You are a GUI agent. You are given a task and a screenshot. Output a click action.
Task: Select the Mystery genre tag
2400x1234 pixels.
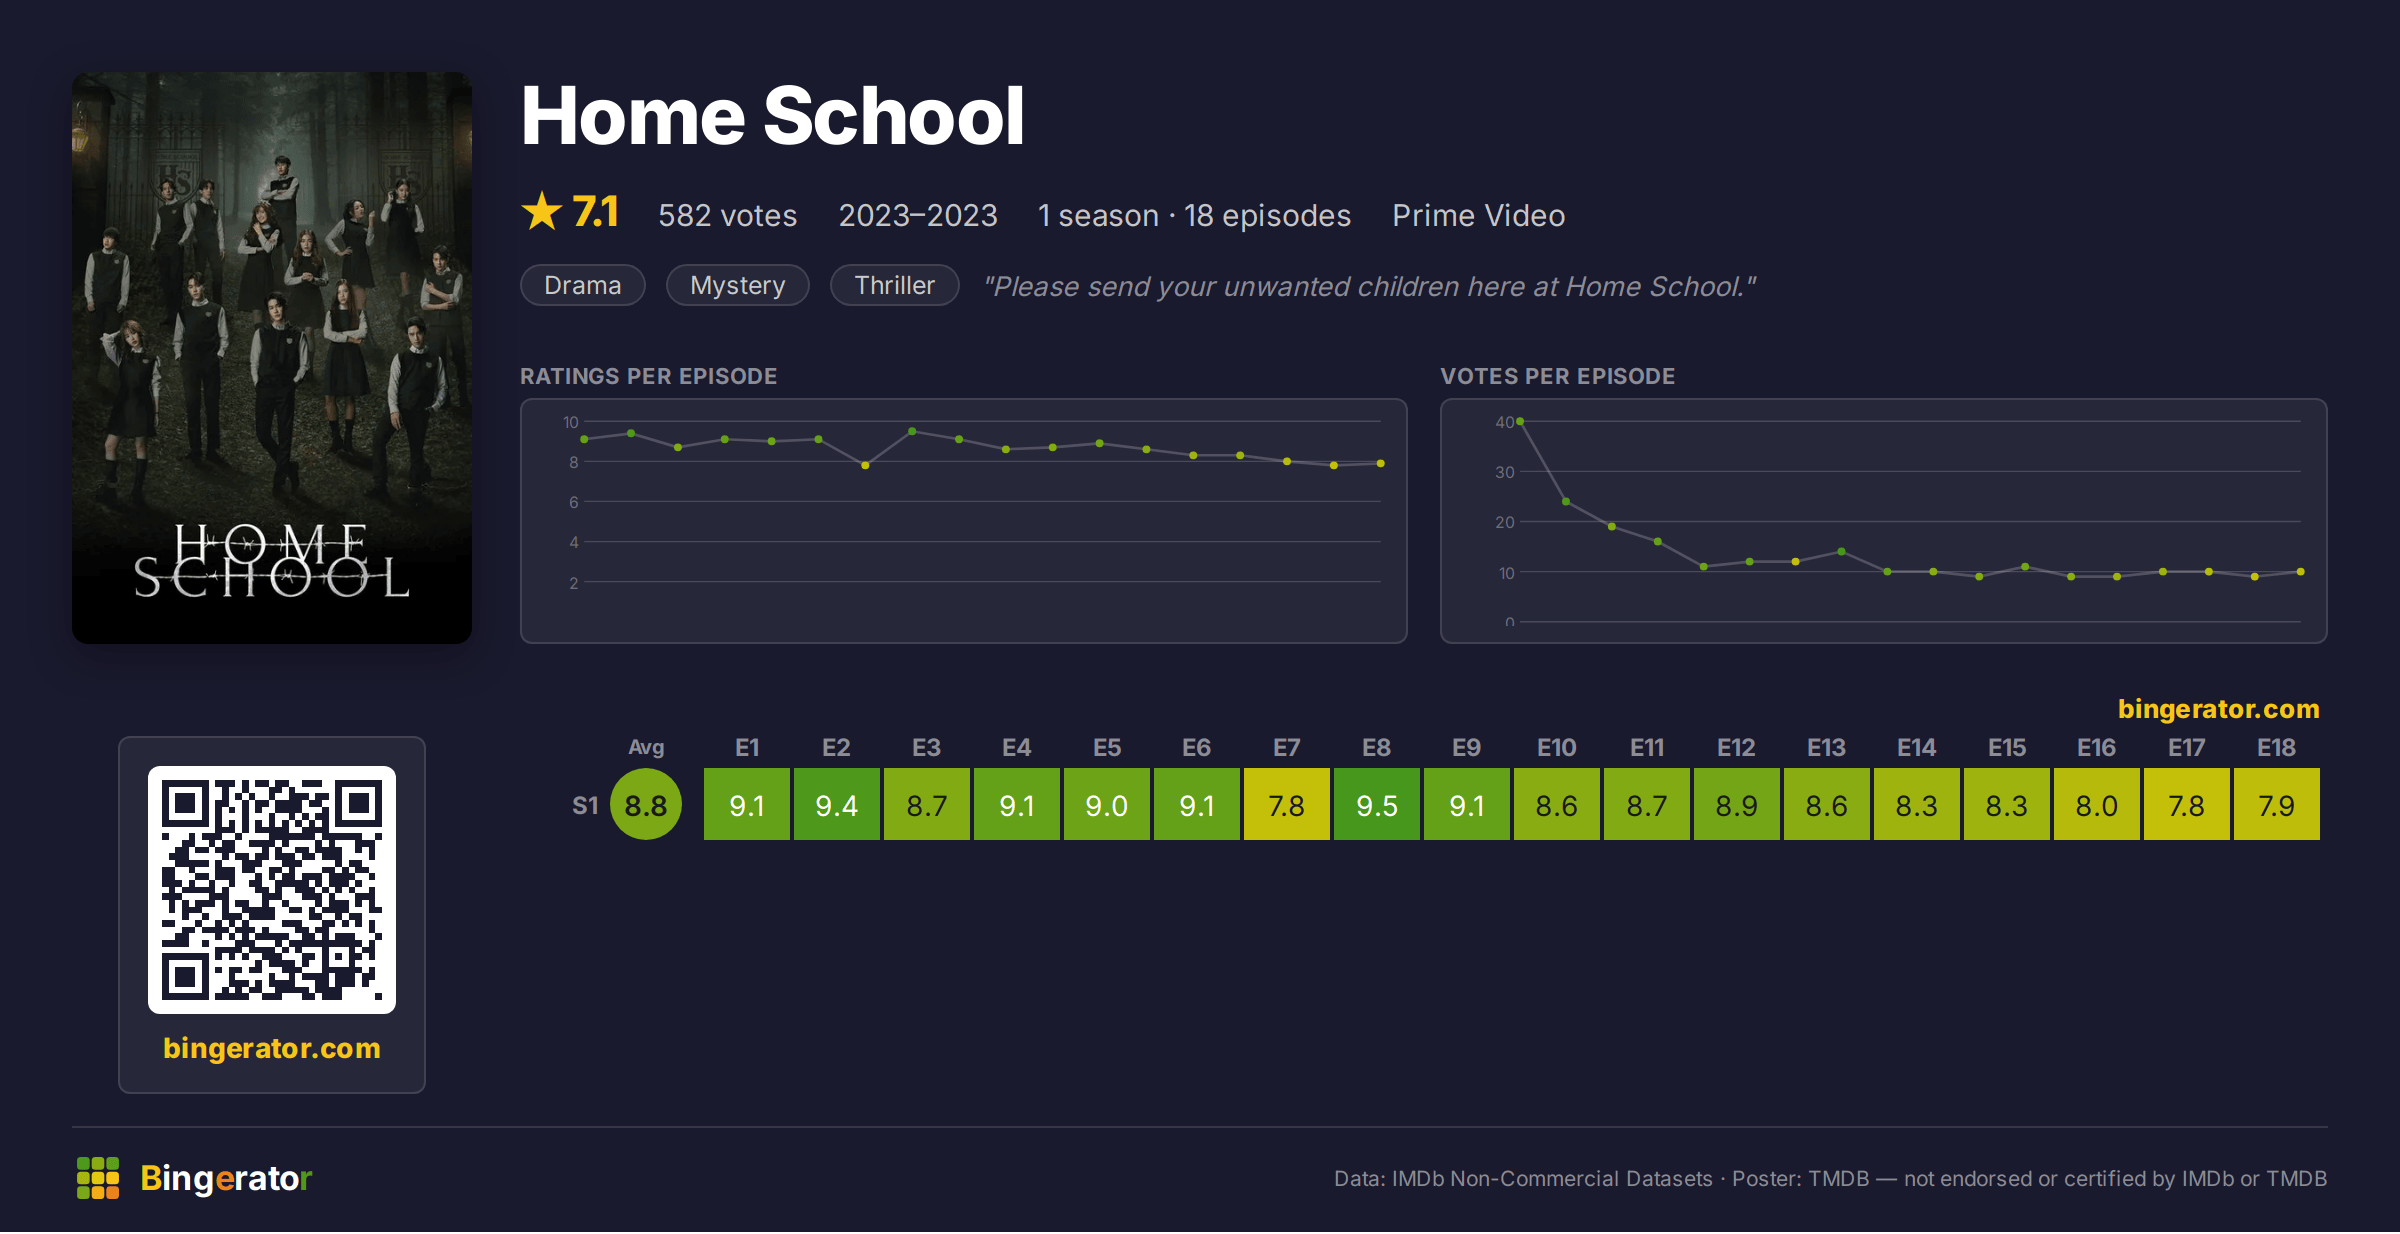tap(738, 286)
